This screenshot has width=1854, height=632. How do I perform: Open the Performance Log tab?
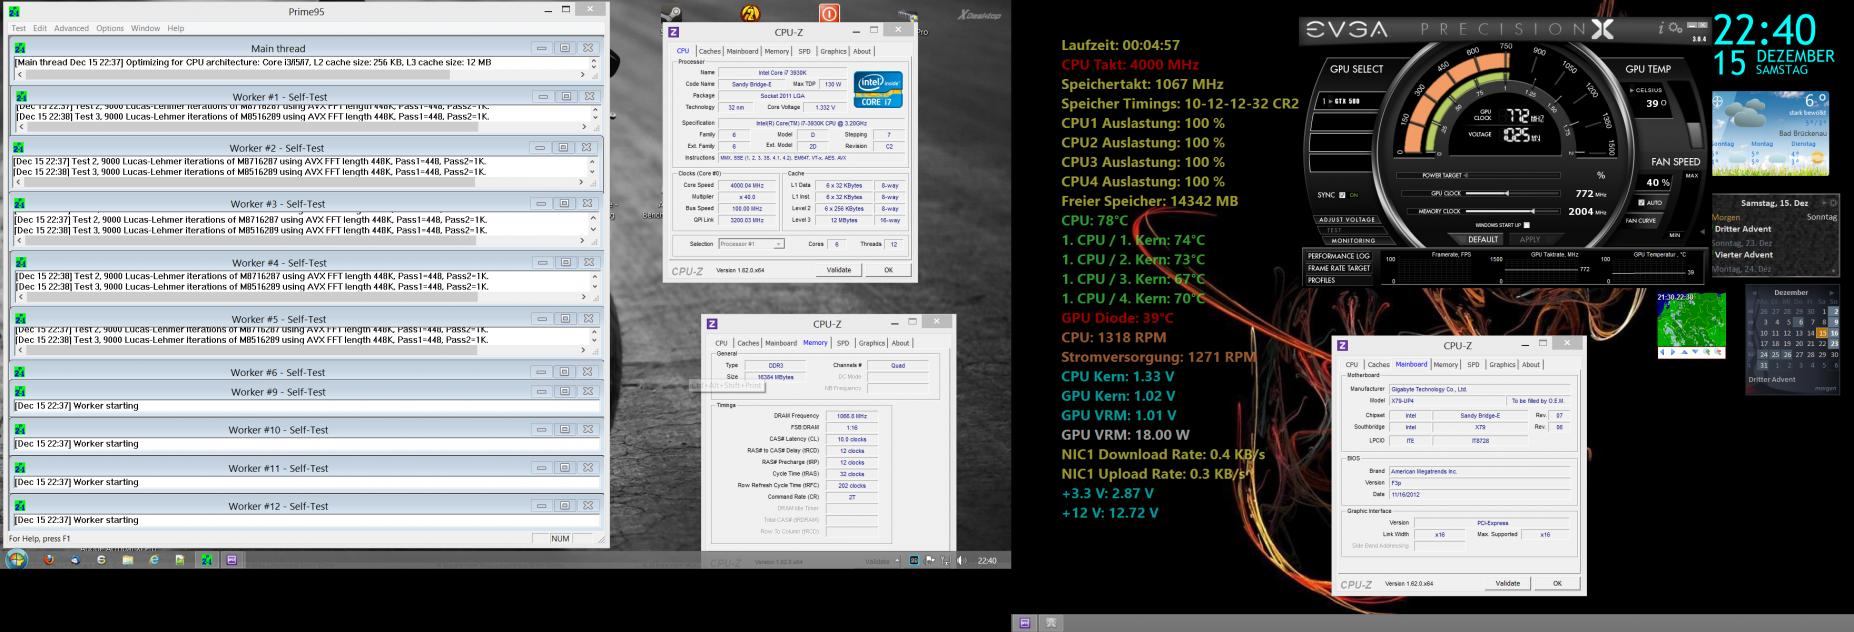[x=1339, y=256]
